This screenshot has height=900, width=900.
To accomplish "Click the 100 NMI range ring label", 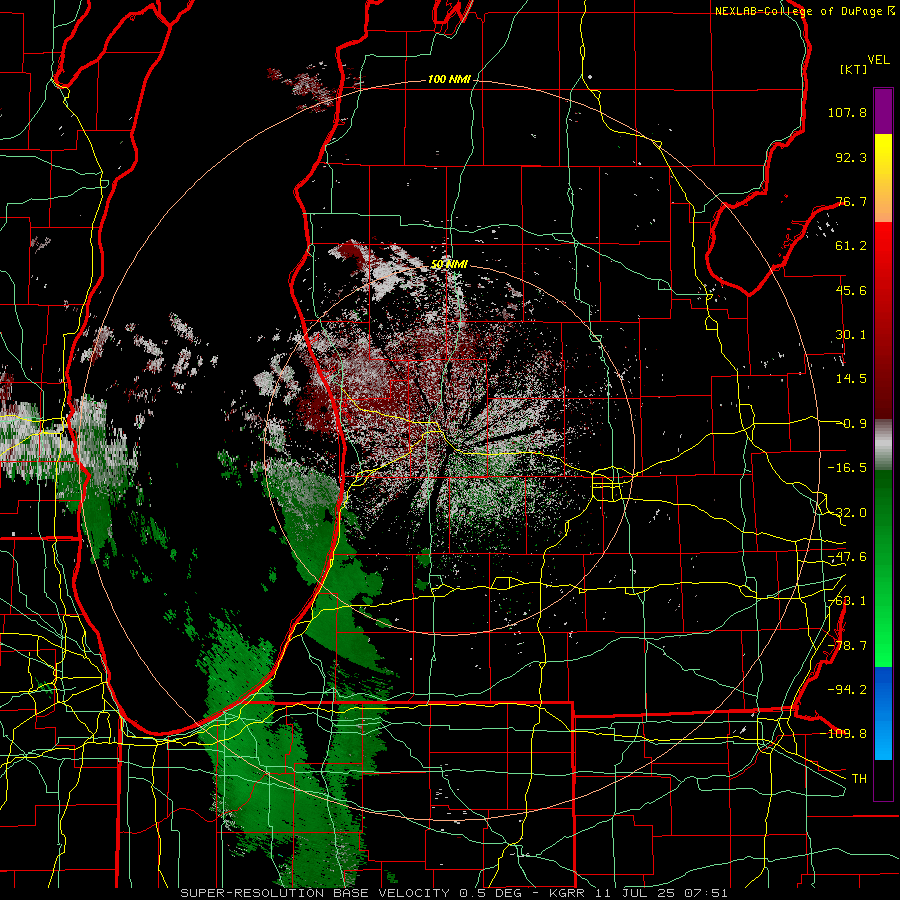I will pyautogui.click(x=449, y=79).
